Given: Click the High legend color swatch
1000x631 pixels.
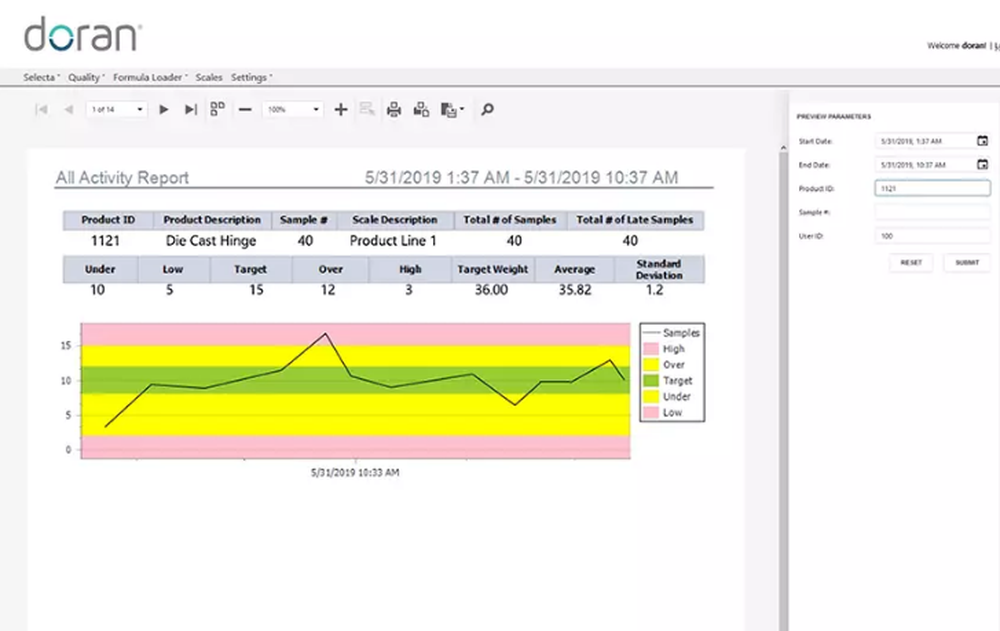Looking at the screenshot, I should coord(650,349).
